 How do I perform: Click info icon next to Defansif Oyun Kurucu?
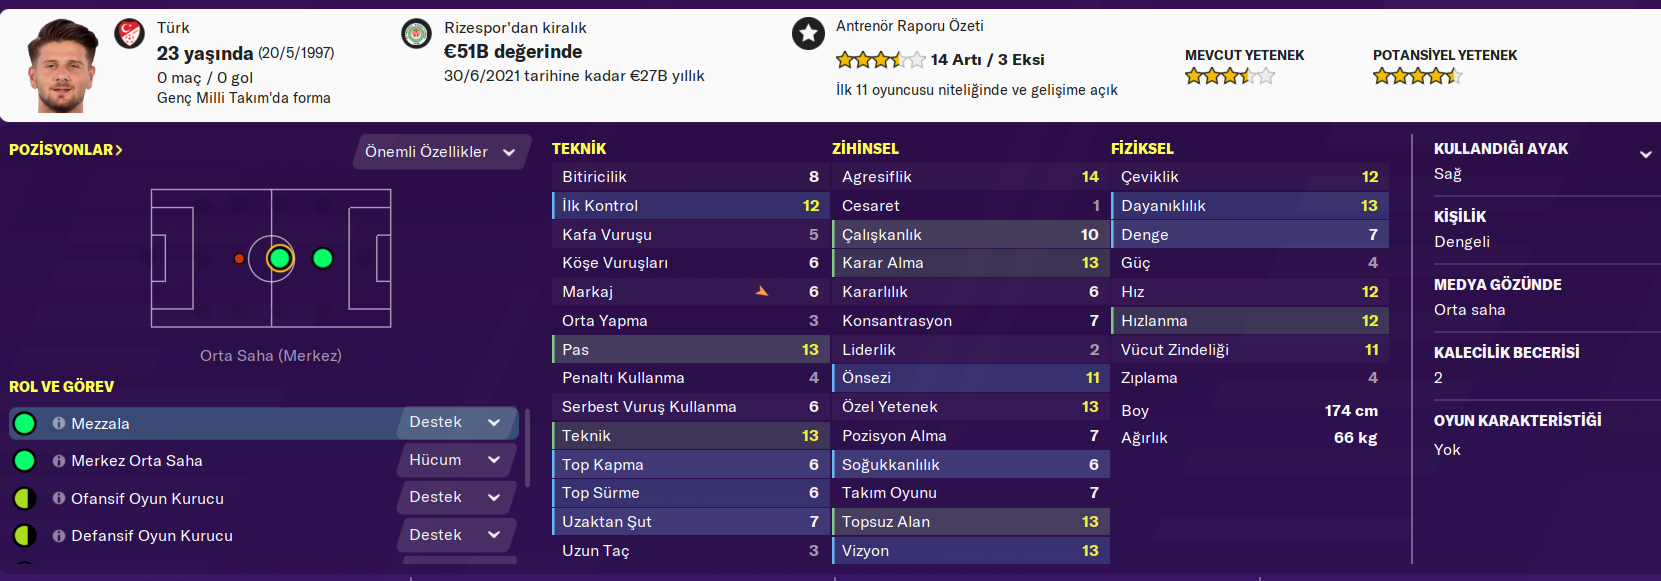click(59, 536)
